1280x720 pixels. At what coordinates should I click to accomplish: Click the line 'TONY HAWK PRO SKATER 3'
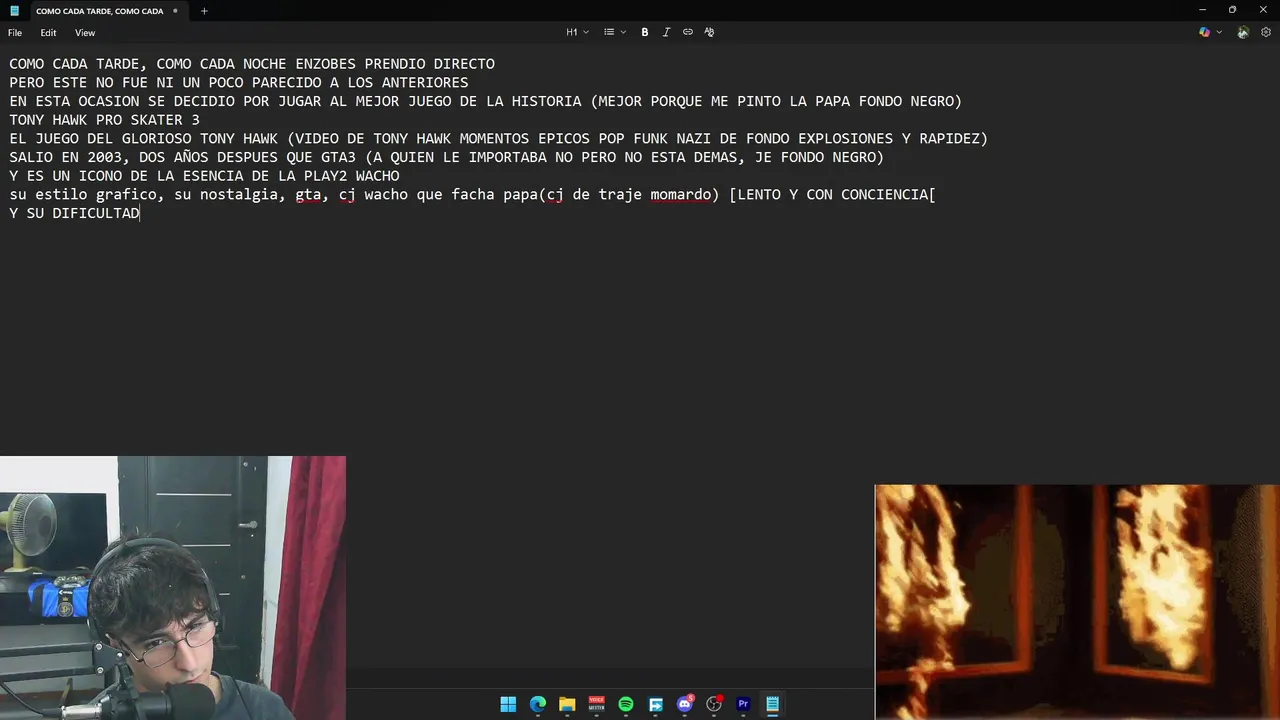(x=104, y=120)
